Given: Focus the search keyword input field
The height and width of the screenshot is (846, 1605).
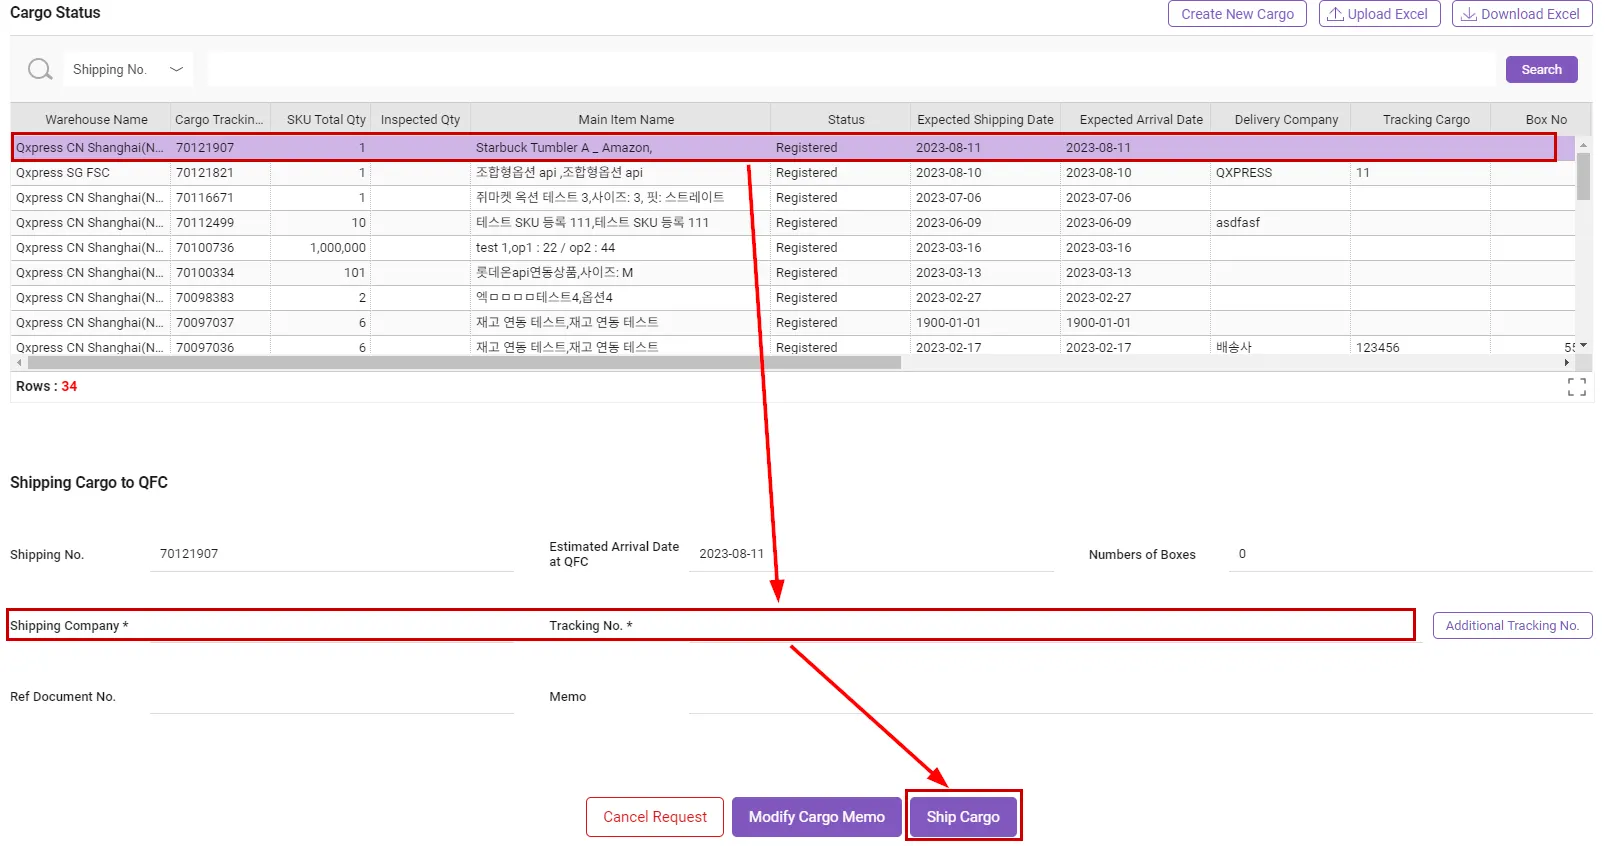Looking at the screenshot, I should click(x=851, y=69).
